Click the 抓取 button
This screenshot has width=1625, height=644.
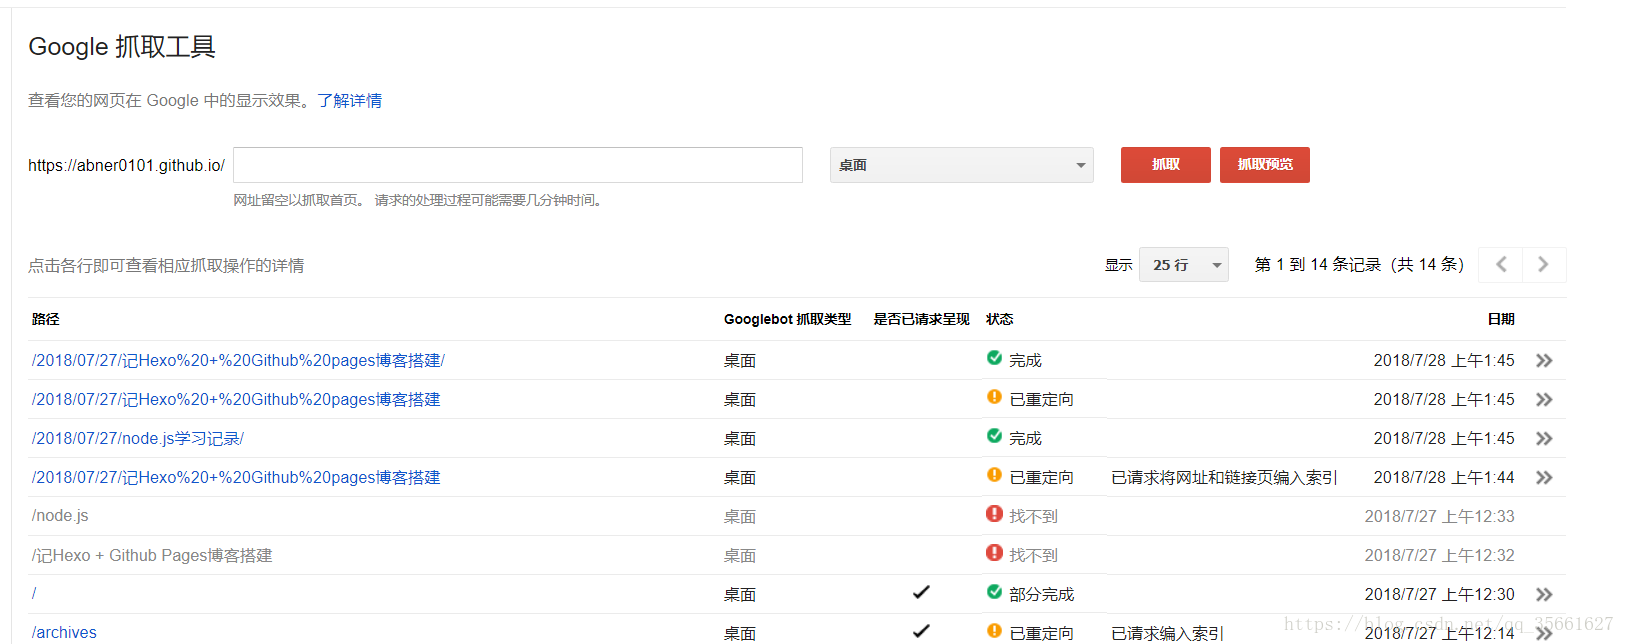tap(1166, 165)
